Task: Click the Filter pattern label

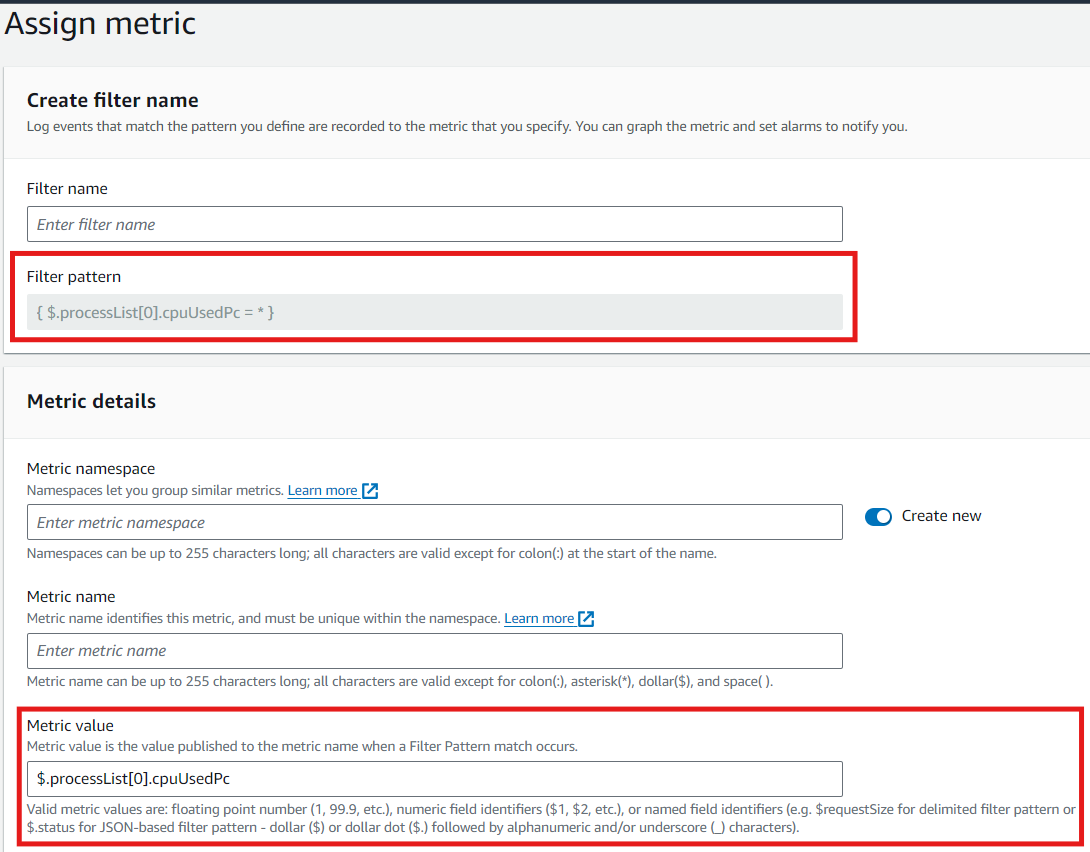Action: (x=74, y=277)
